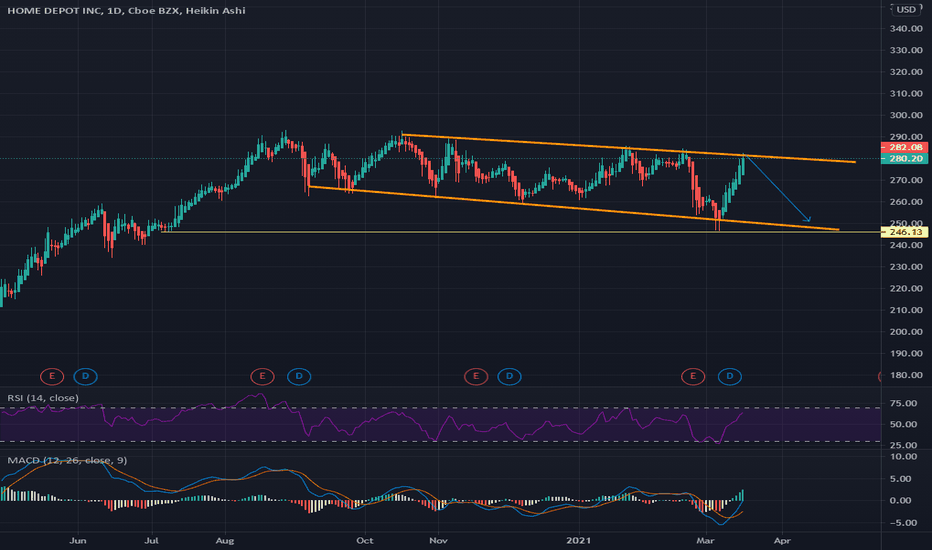Viewport: 932px width, 550px height.
Task: Select the lower orange channel trendline
Action: coord(574,208)
